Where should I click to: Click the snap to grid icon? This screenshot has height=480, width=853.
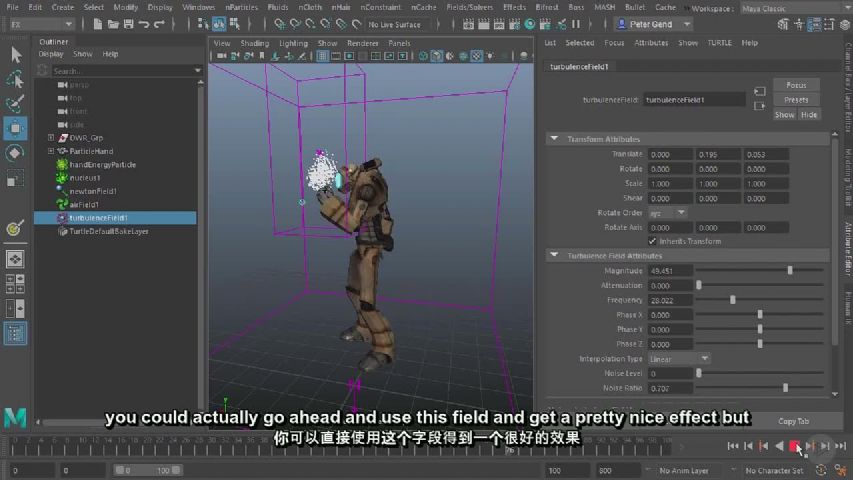pos(280,24)
